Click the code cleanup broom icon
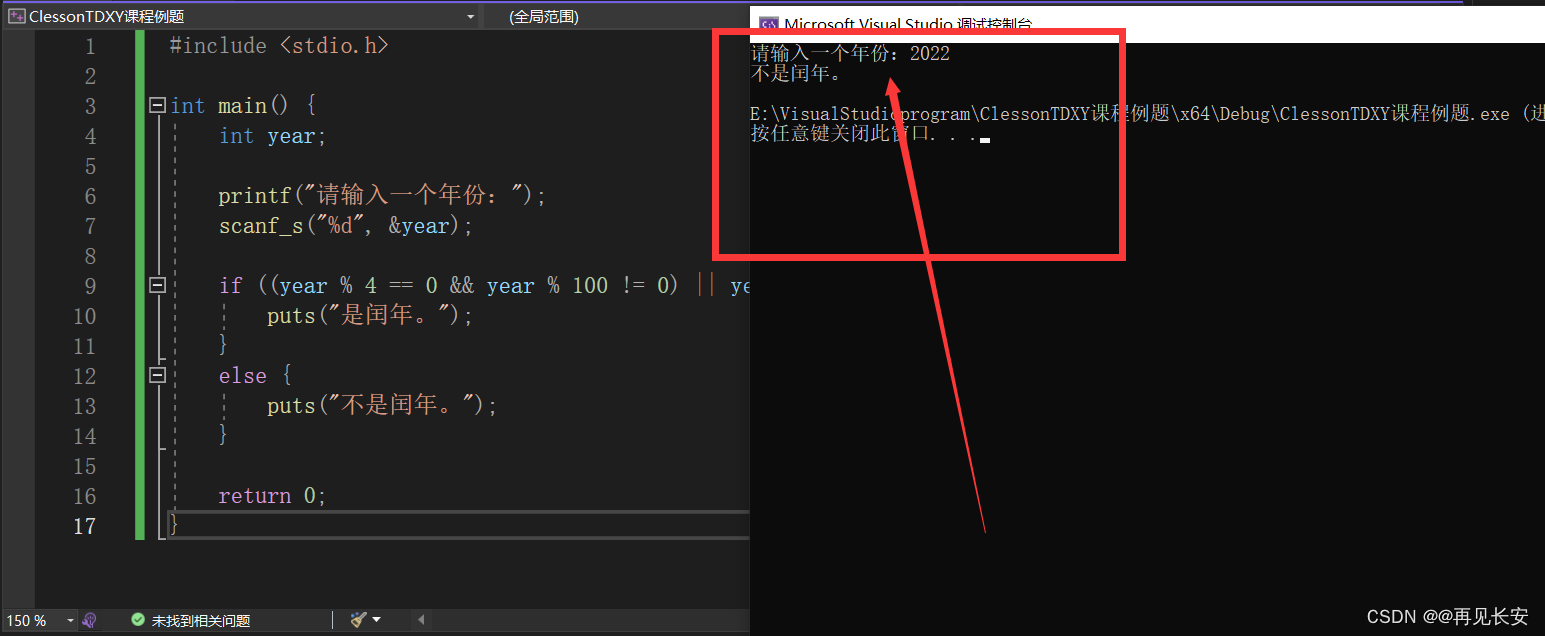The image size is (1545, 636). point(358,620)
